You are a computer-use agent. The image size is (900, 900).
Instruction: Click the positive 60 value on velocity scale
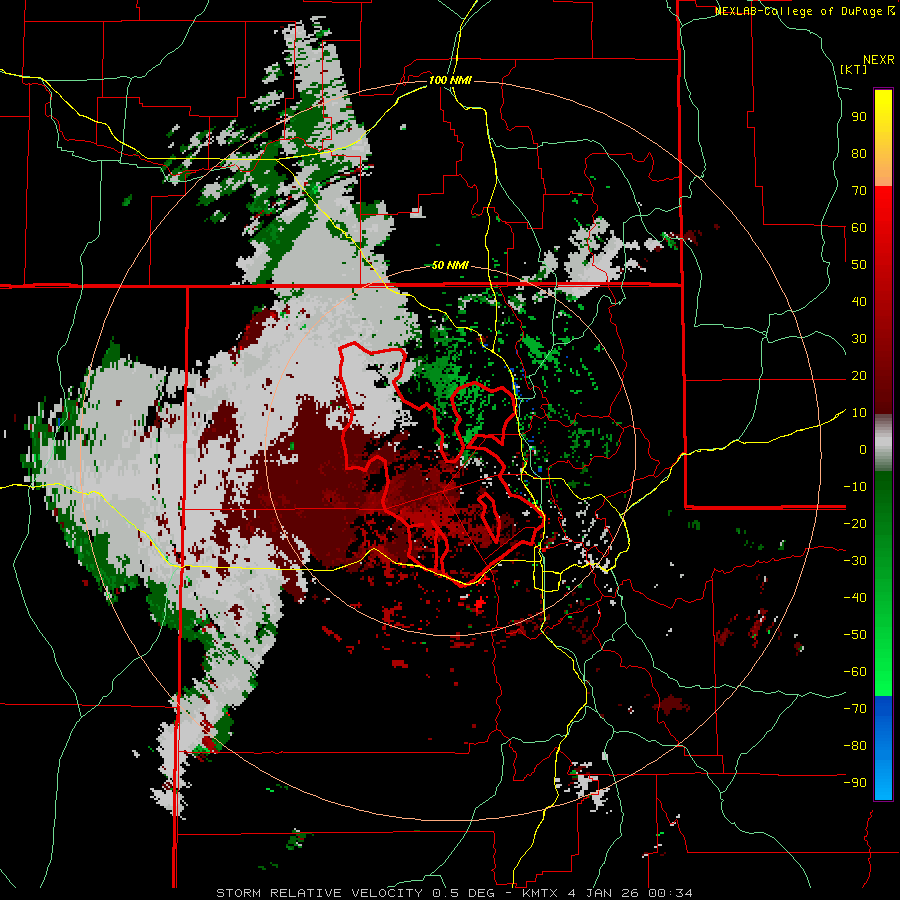coord(859,227)
